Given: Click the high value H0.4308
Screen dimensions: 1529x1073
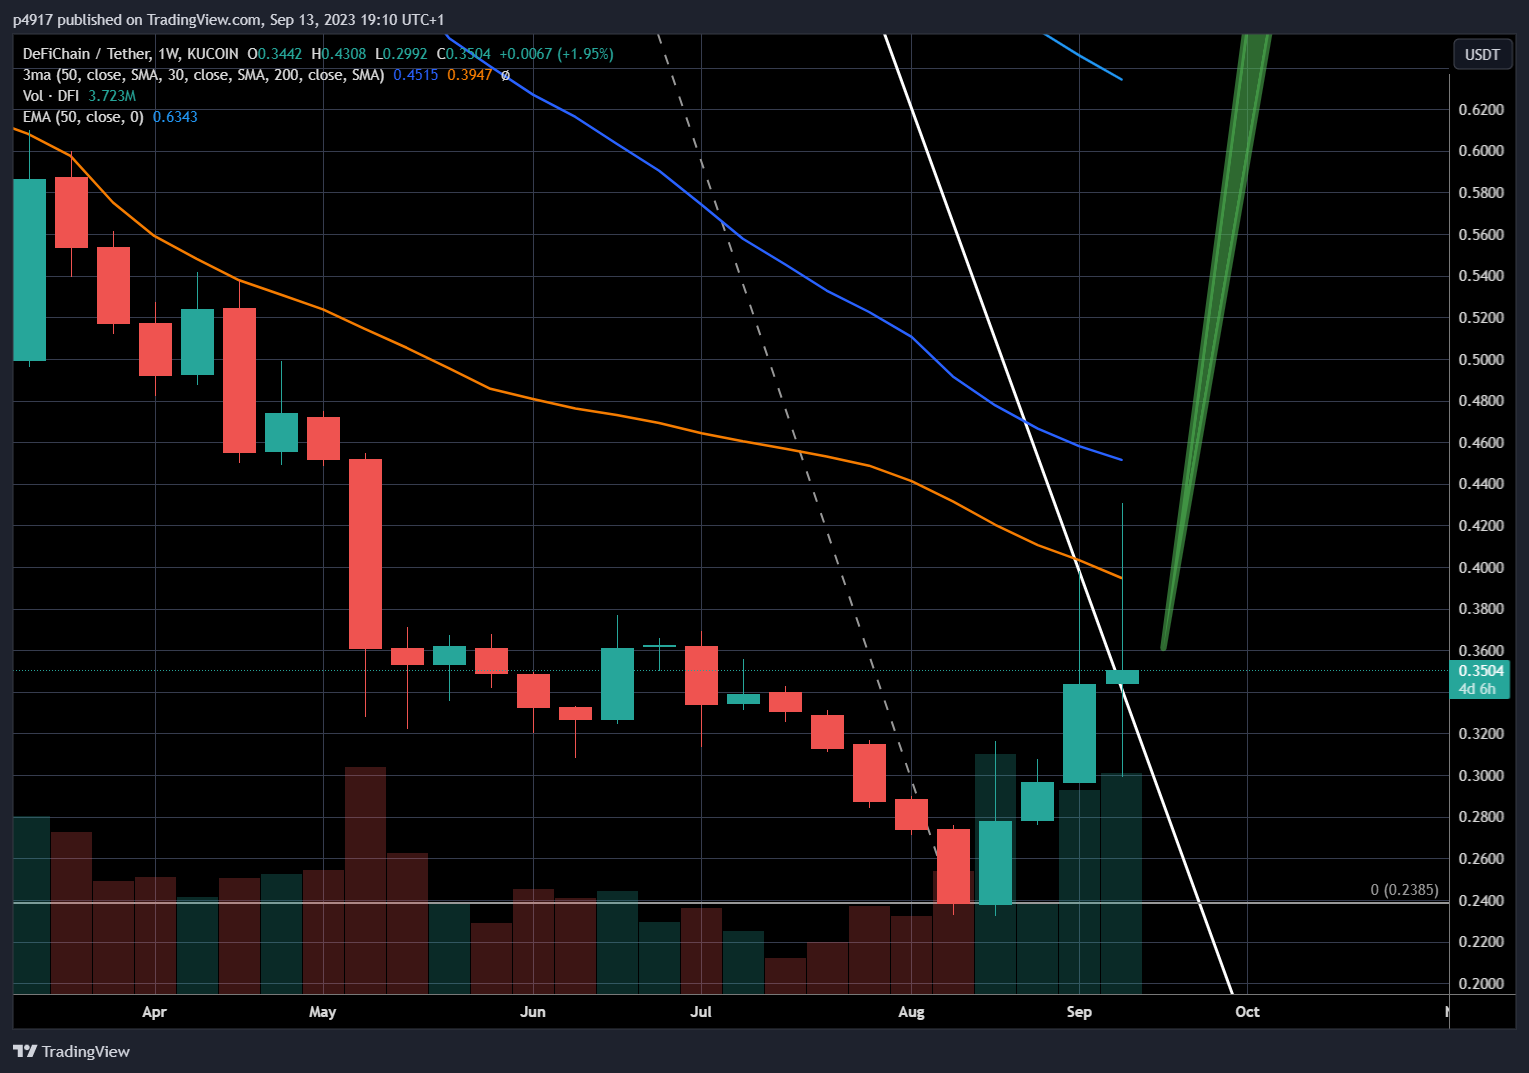Looking at the screenshot, I should point(339,54).
